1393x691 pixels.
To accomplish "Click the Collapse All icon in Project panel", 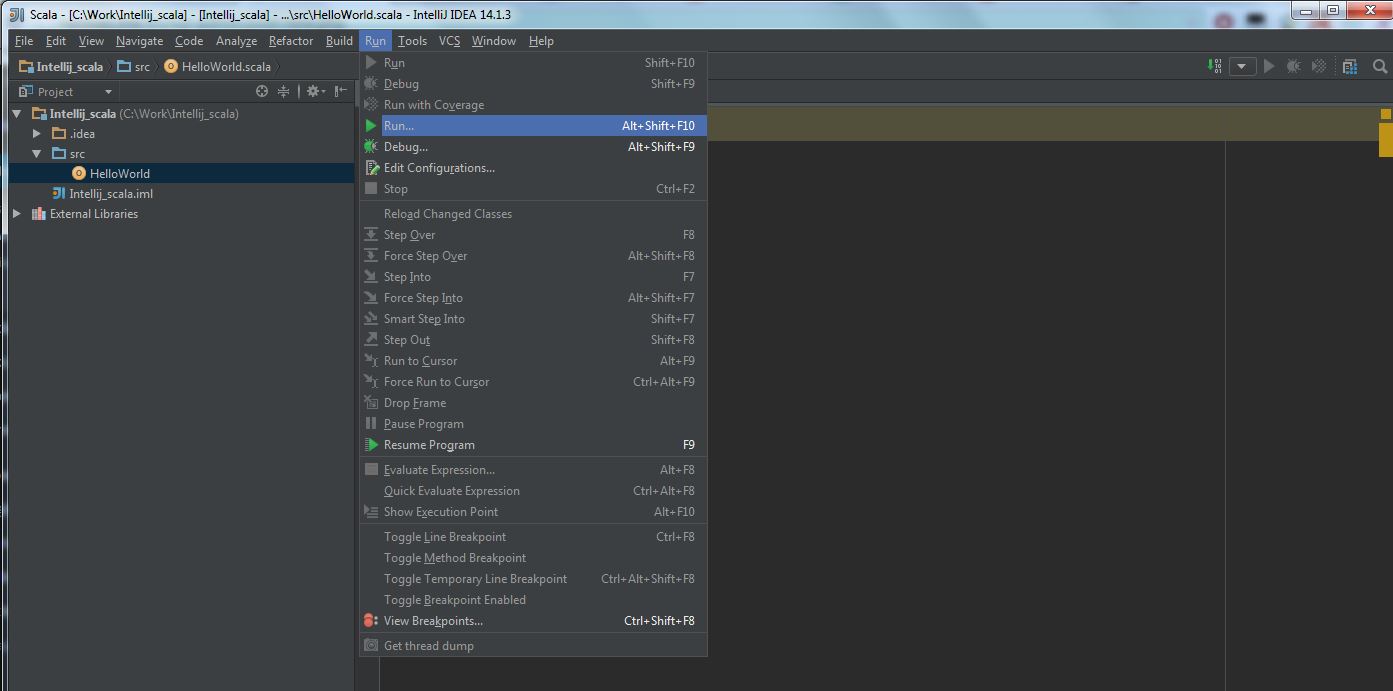I will click(x=284, y=91).
